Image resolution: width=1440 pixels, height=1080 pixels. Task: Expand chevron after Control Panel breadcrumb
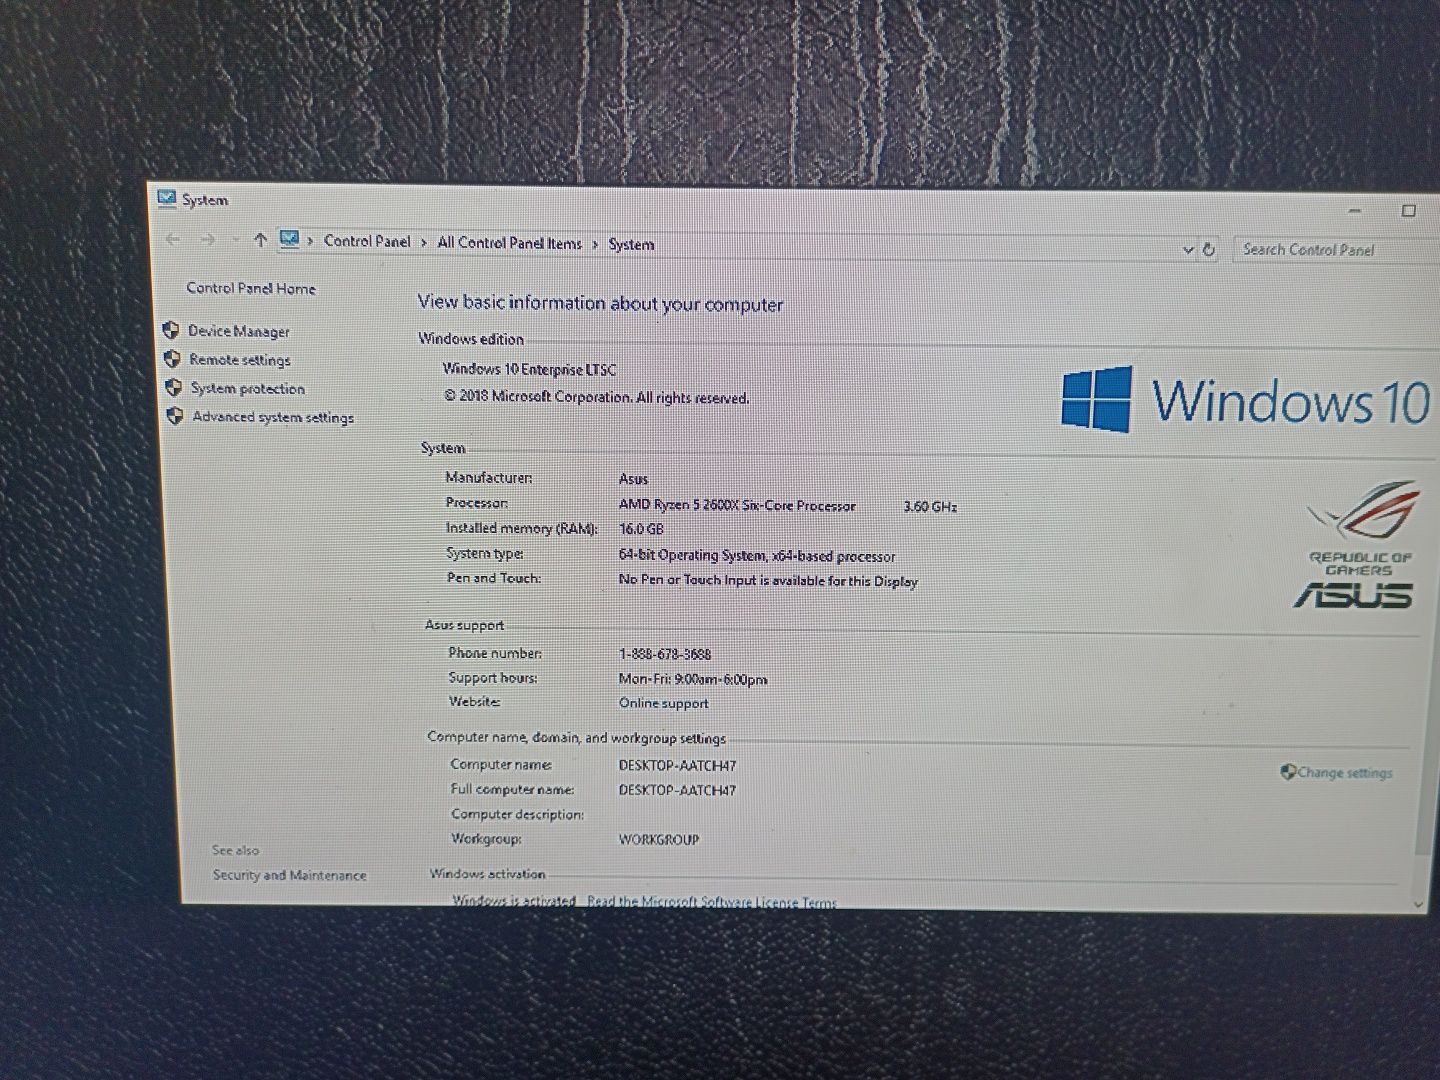(x=424, y=243)
